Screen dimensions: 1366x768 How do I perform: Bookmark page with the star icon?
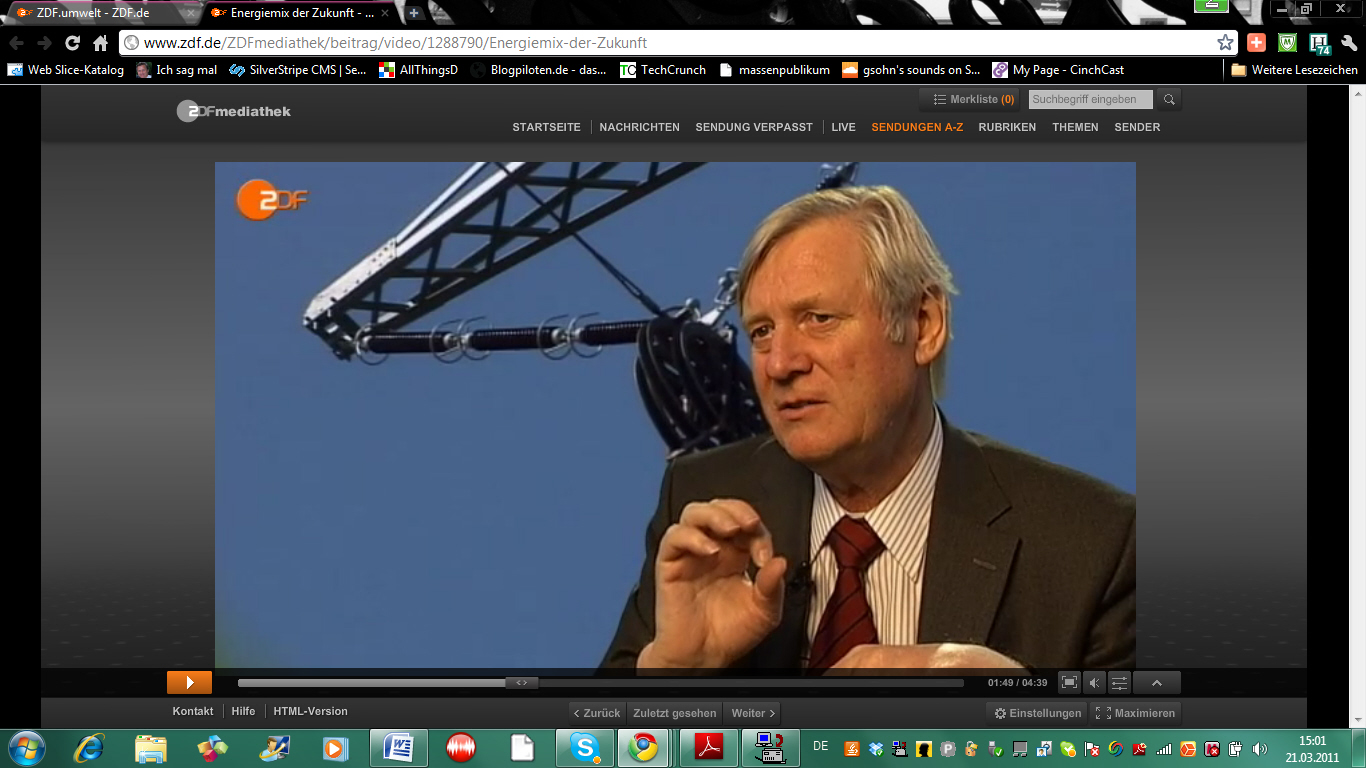tap(1225, 43)
